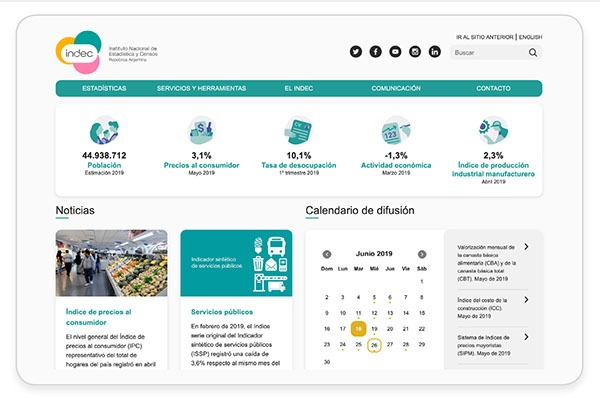Open Servicios y Herramientas menu

point(201,88)
